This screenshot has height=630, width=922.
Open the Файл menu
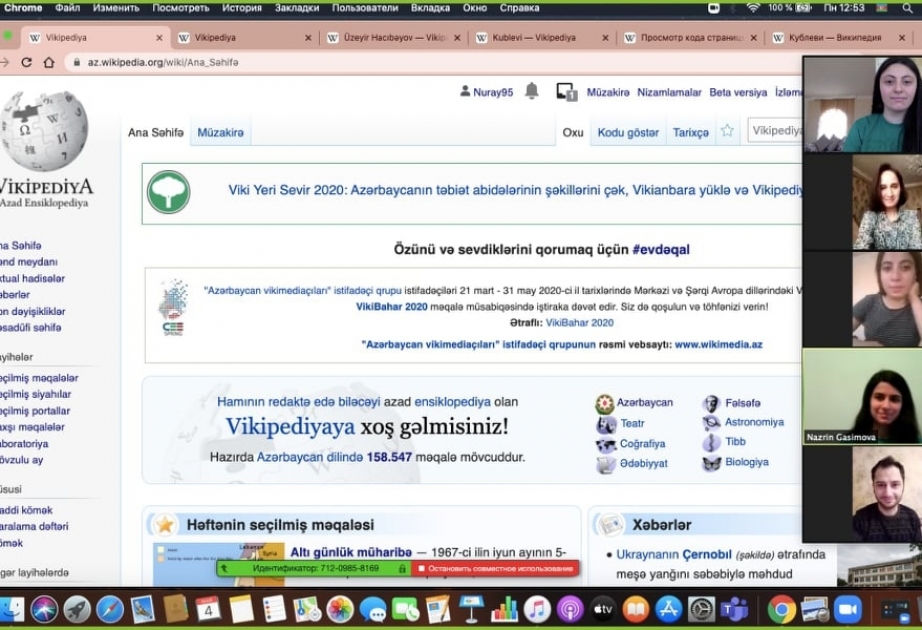click(x=68, y=8)
